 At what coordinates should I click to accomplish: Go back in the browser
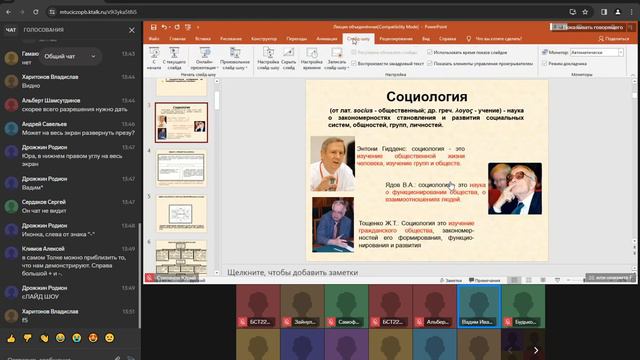point(9,12)
